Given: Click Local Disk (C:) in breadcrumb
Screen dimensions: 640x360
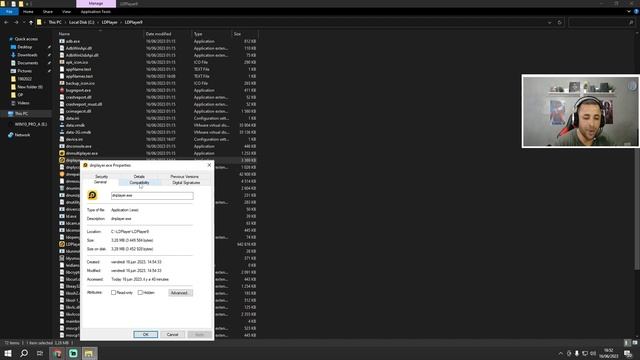Looking at the screenshot, I should tap(81, 22).
